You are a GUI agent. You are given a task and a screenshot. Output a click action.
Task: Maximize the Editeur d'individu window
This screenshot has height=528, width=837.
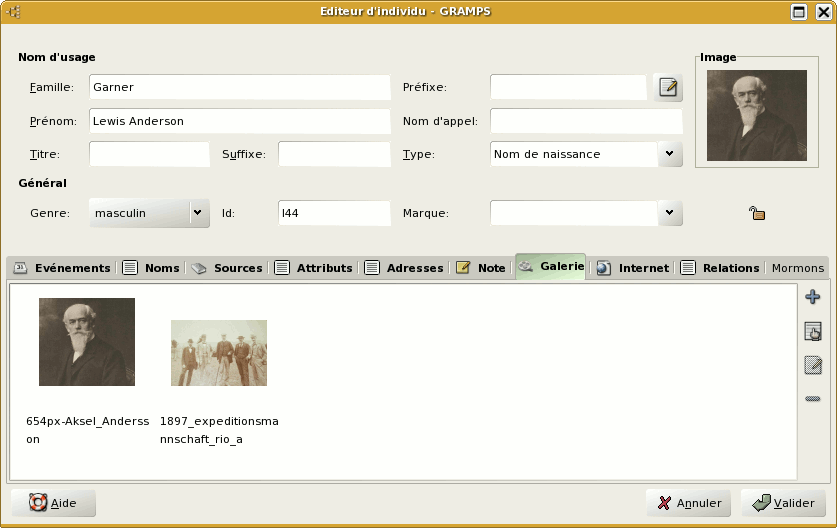click(x=798, y=12)
